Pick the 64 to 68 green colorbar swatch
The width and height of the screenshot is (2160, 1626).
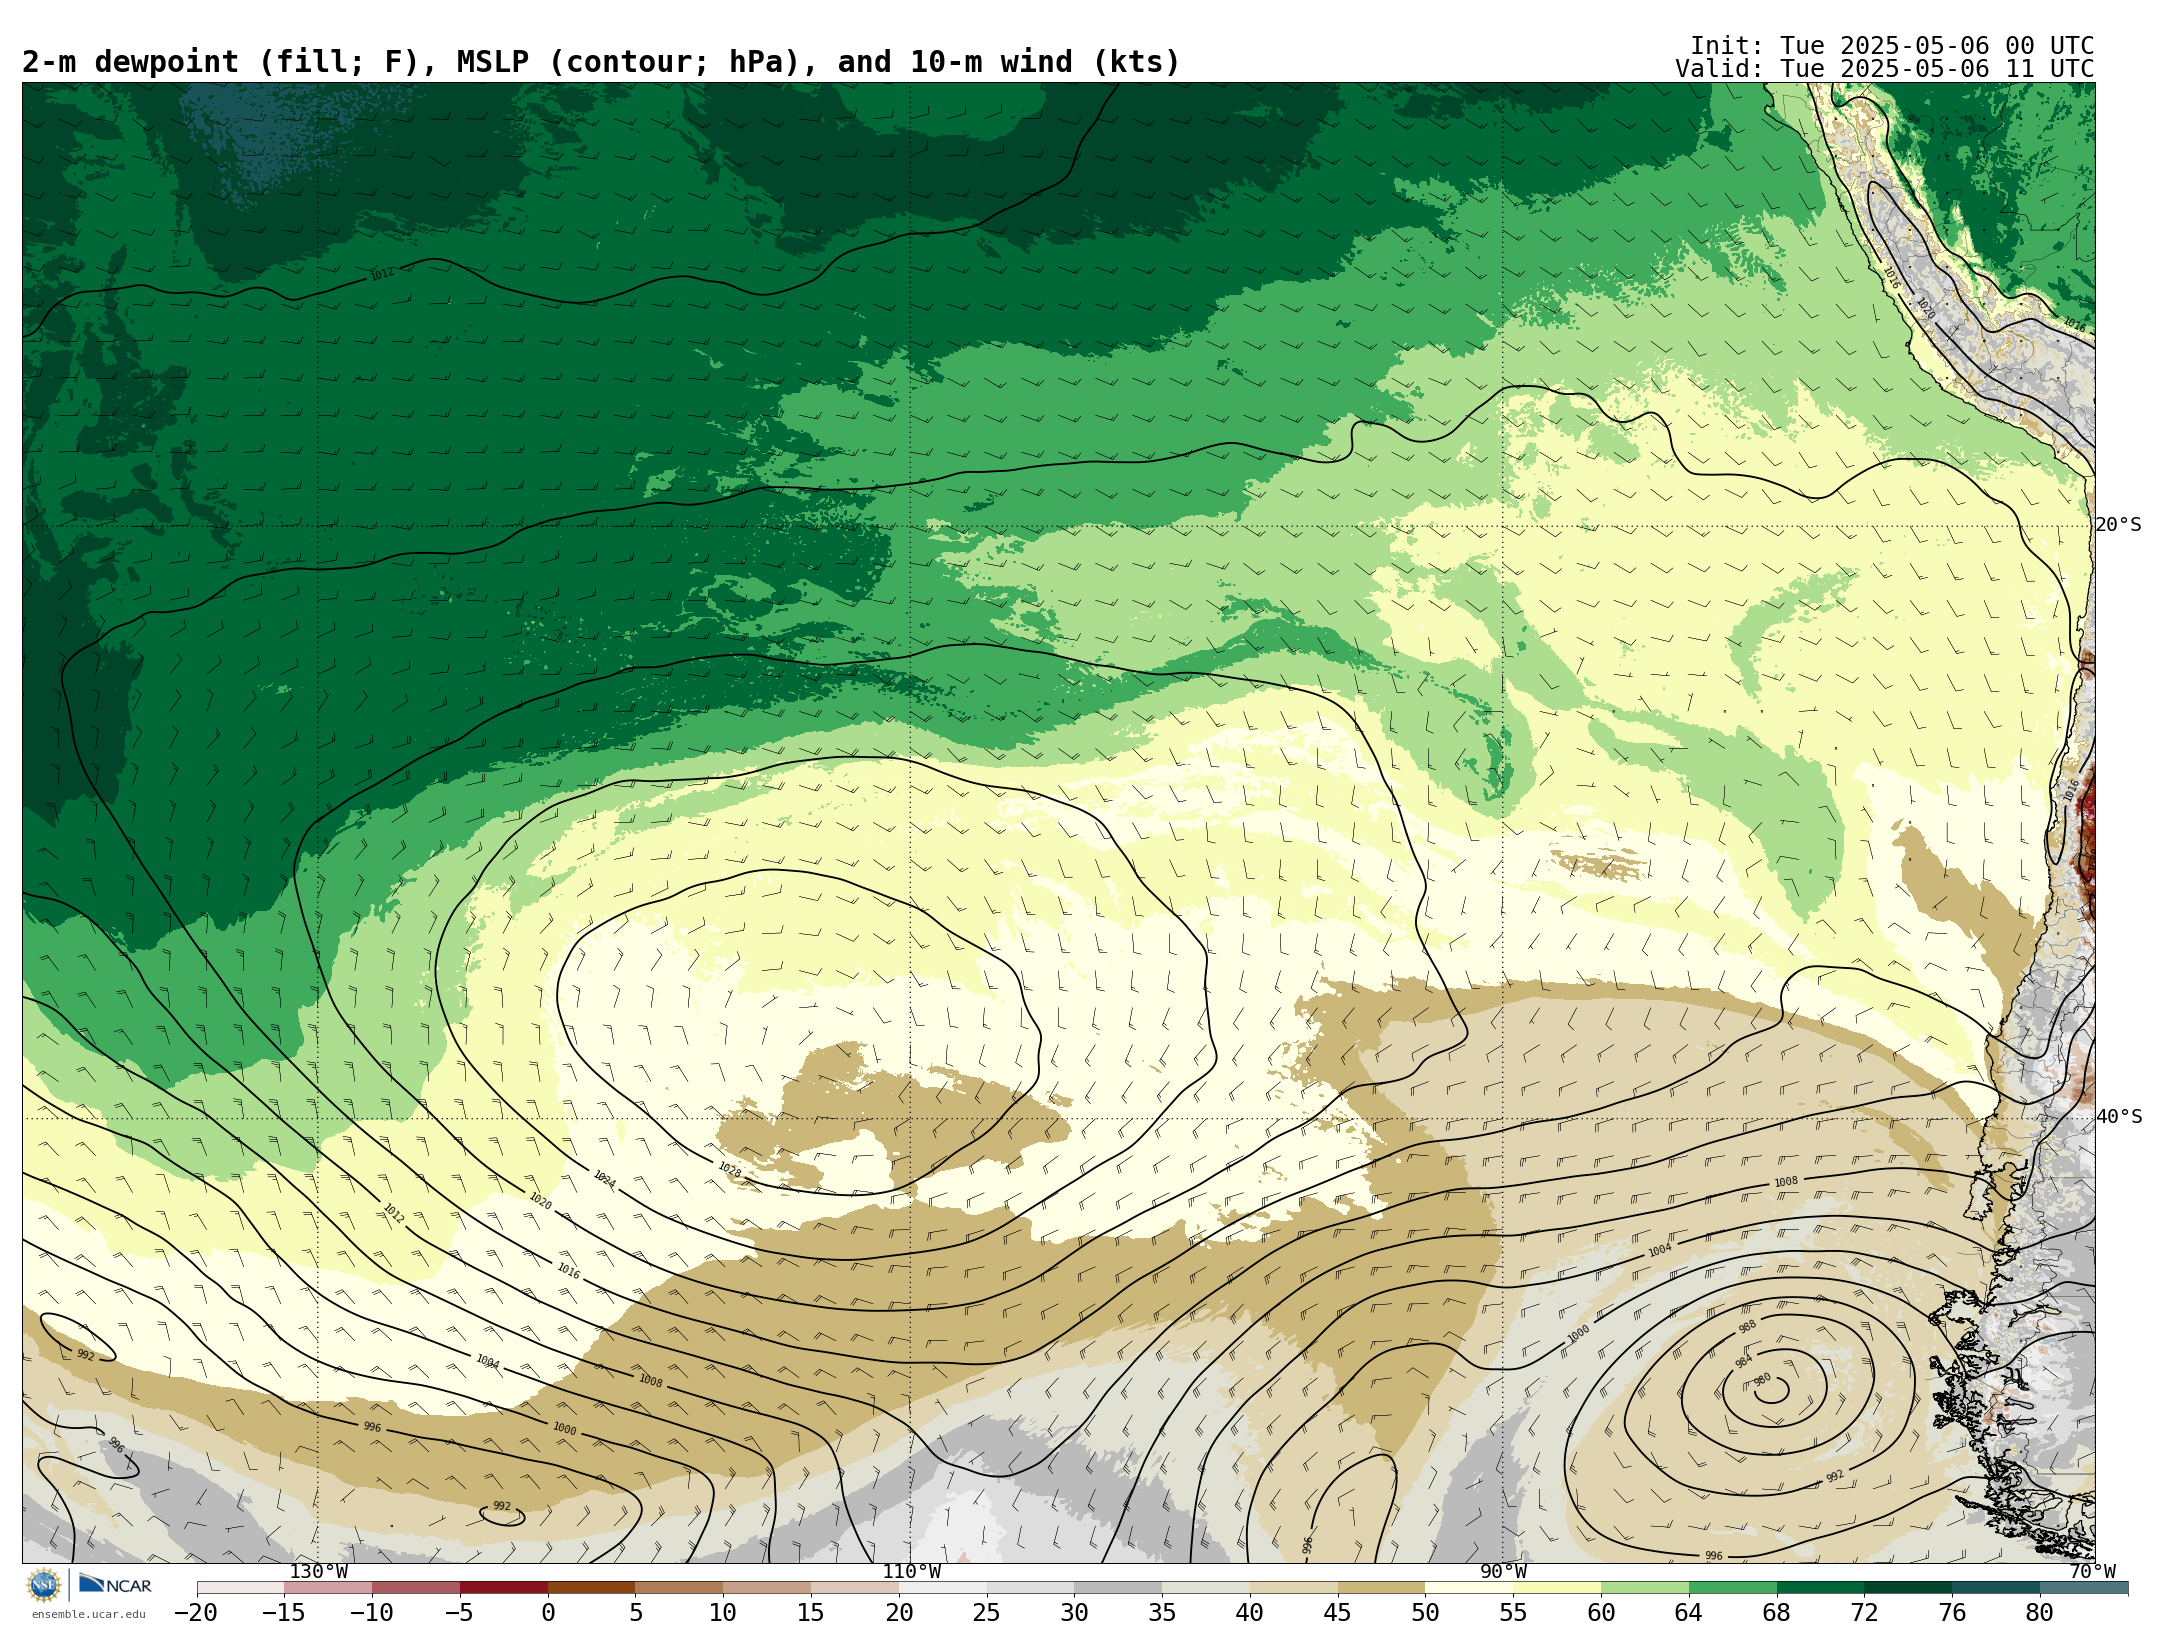point(1732,1588)
